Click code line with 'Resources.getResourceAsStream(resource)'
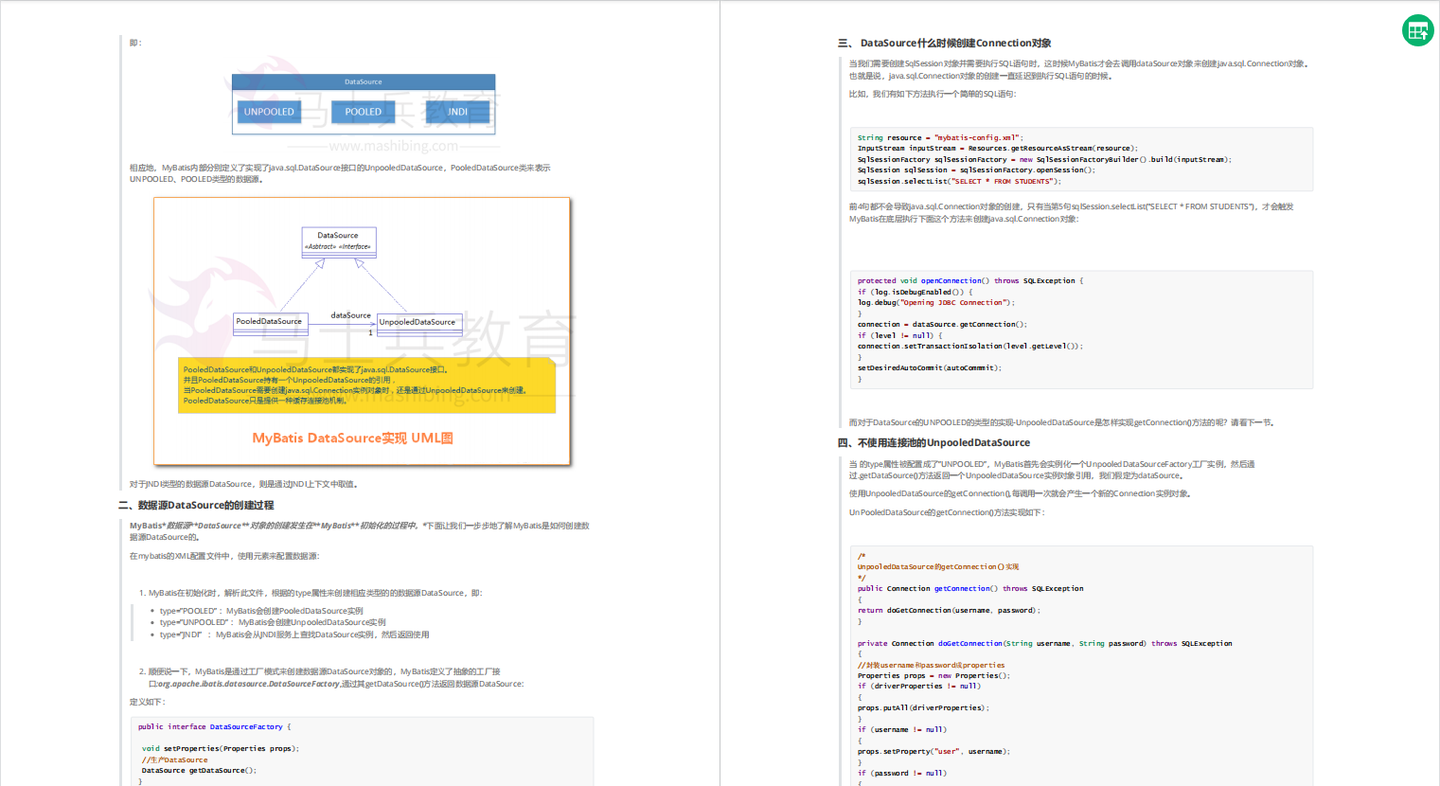Screen dimensions: 1440x786 997,148
